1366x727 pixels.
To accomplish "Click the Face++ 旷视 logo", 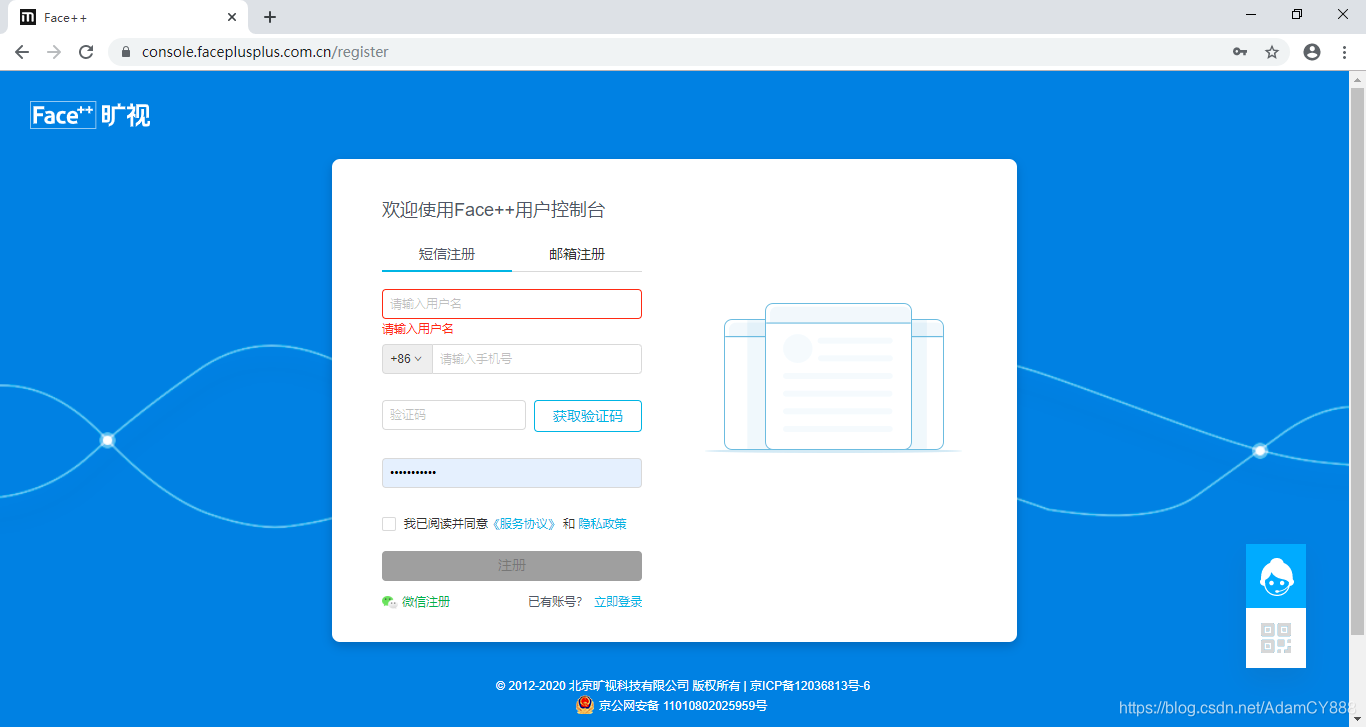I will tap(90, 115).
